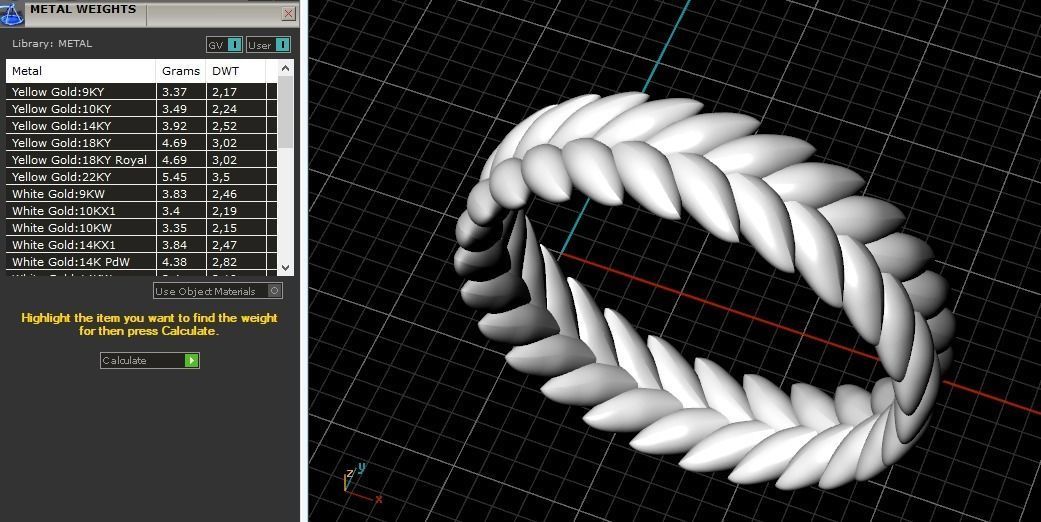
Task: Click the 5.45 grams value
Action: [175, 177]
